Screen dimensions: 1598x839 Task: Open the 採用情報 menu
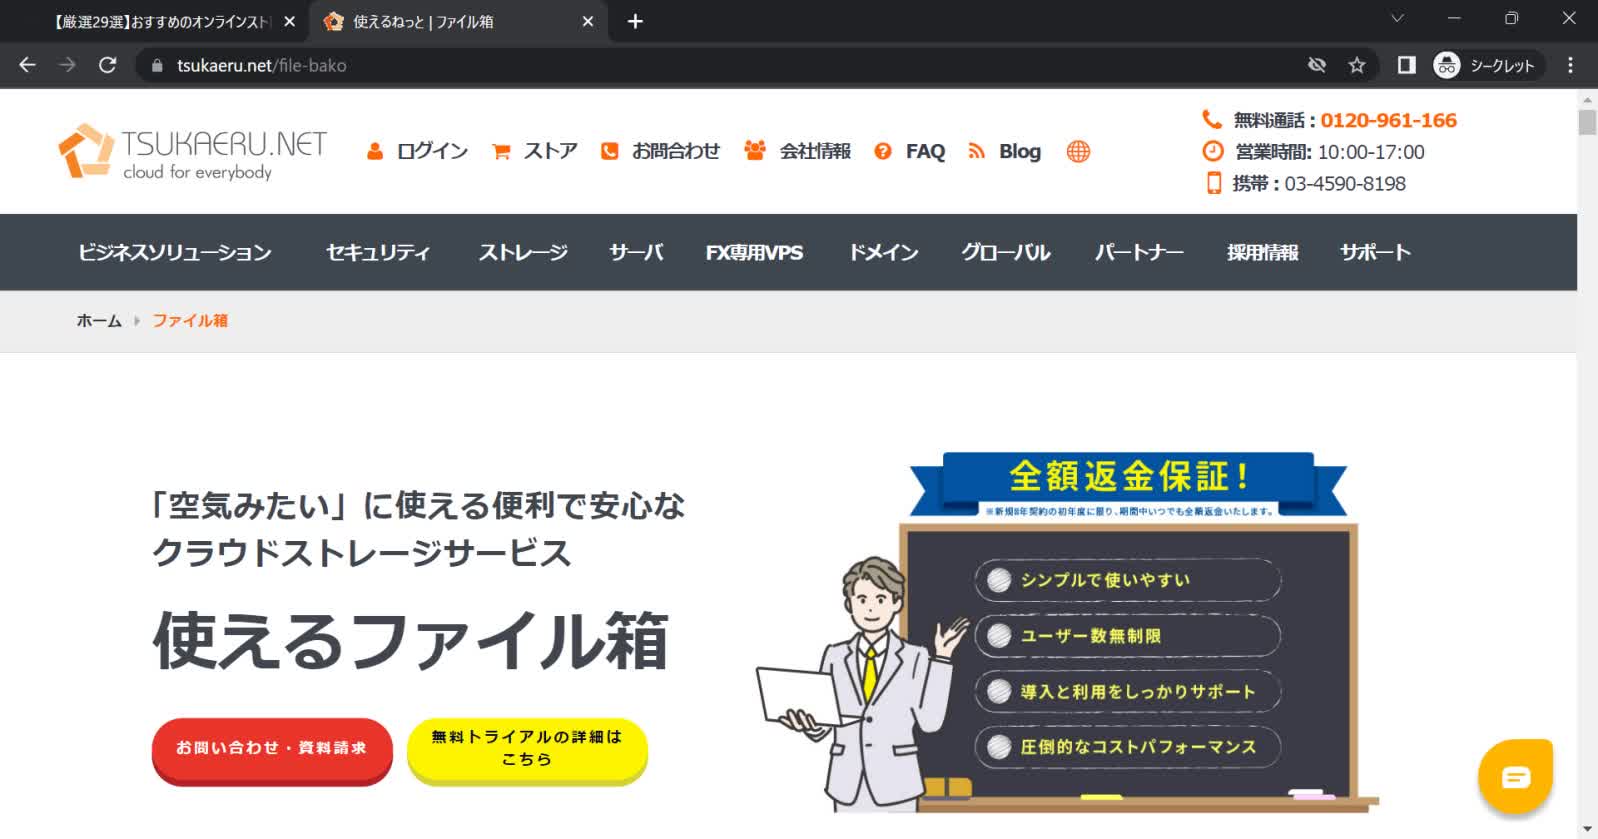pyautogui.click(x=1263, y=252)
